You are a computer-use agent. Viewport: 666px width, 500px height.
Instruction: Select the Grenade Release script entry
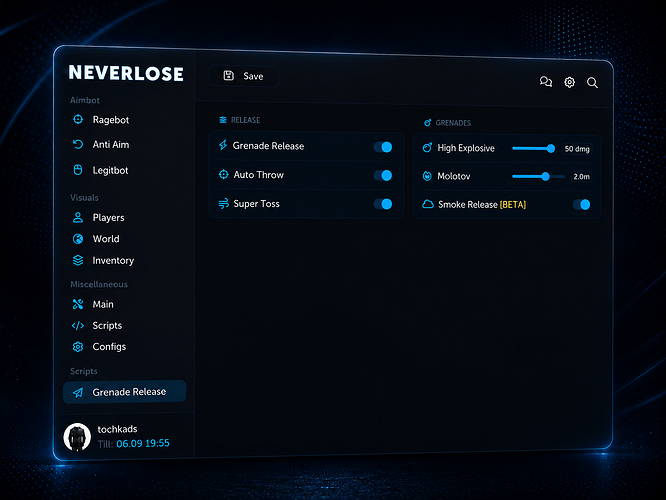pos(124,391)
